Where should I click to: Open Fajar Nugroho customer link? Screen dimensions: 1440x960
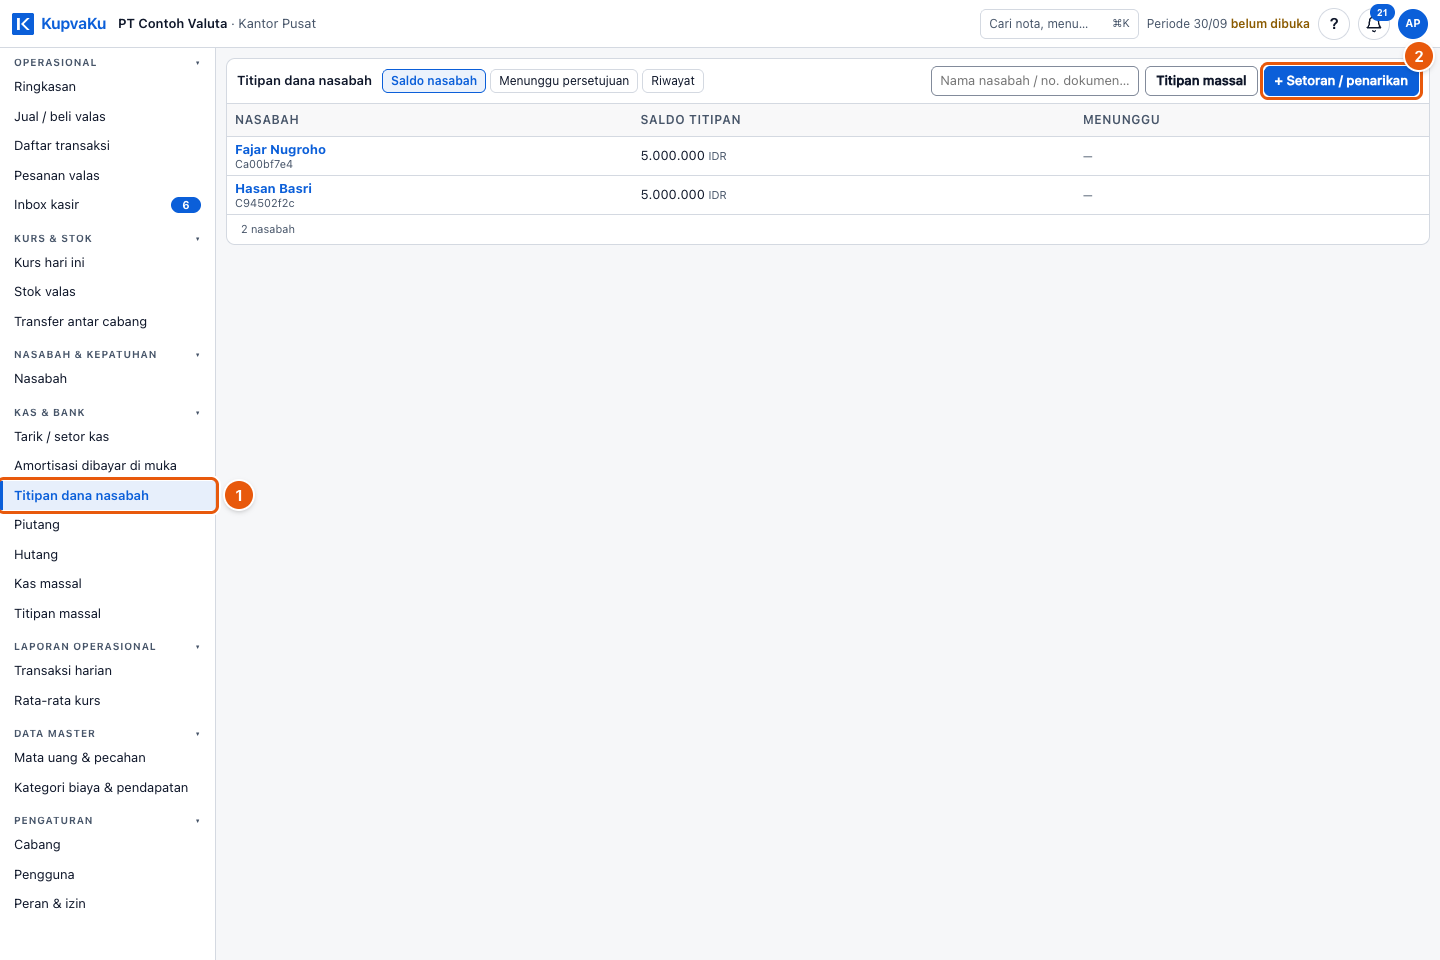coord(280,150)
